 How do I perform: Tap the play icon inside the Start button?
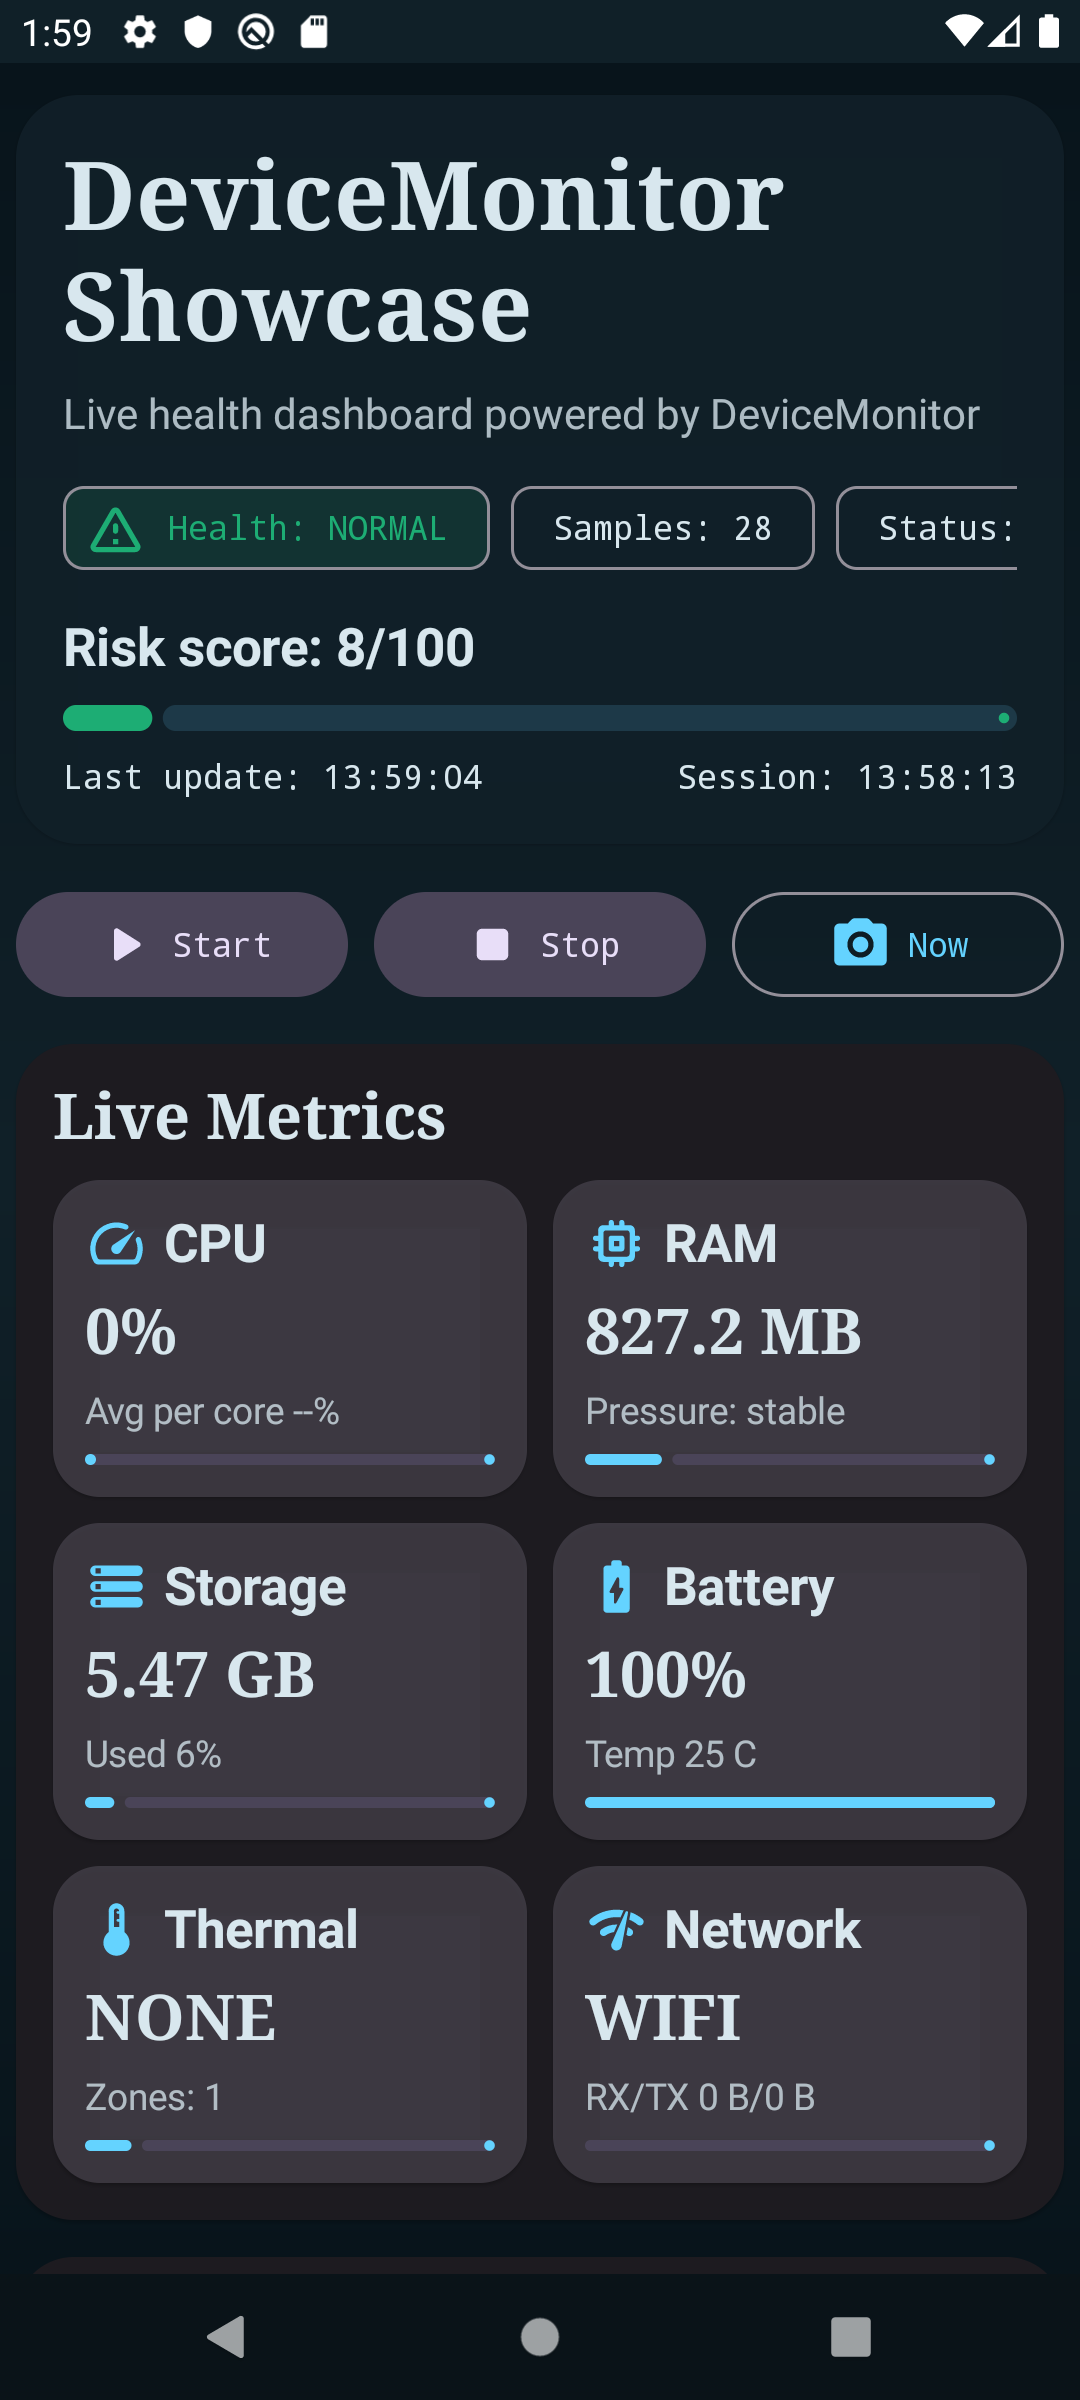click(x=126, y=943)
